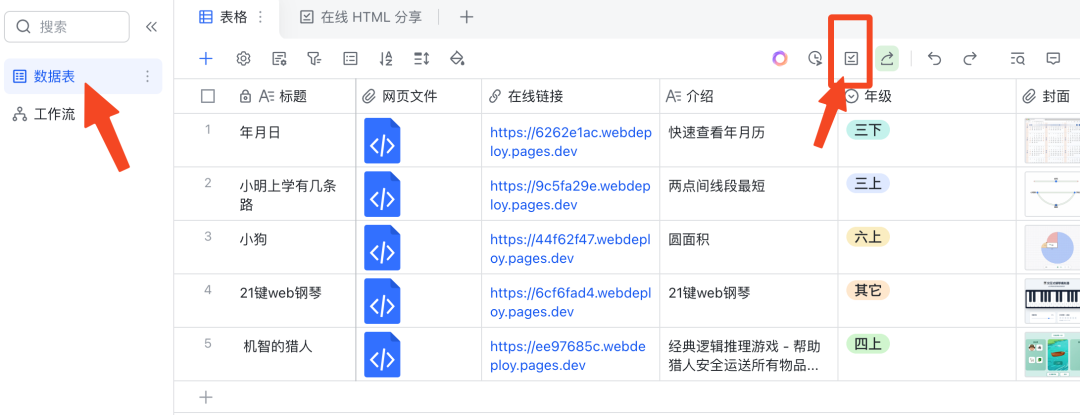Open view settings gear icon
The image size is (1080, 415).
pyautogui.click(x=243, y=58)
